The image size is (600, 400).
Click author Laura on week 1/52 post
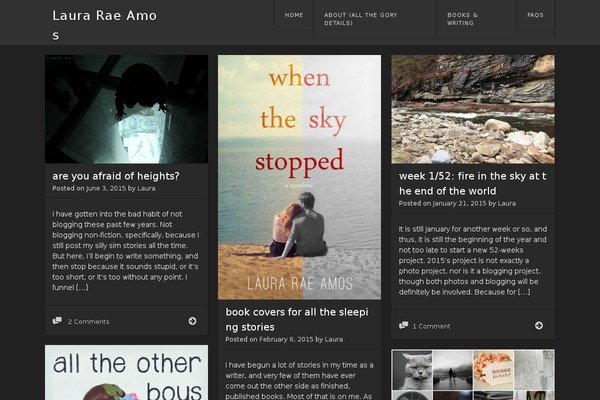coord(507,203)
